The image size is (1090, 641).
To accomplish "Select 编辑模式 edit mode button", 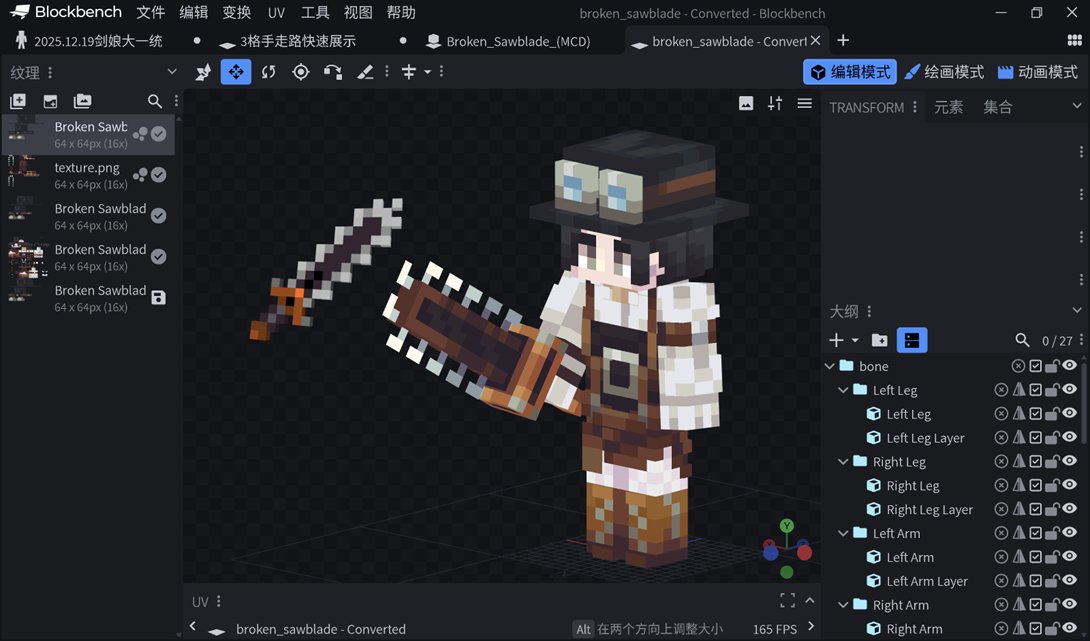I will [x=850, y=72].
